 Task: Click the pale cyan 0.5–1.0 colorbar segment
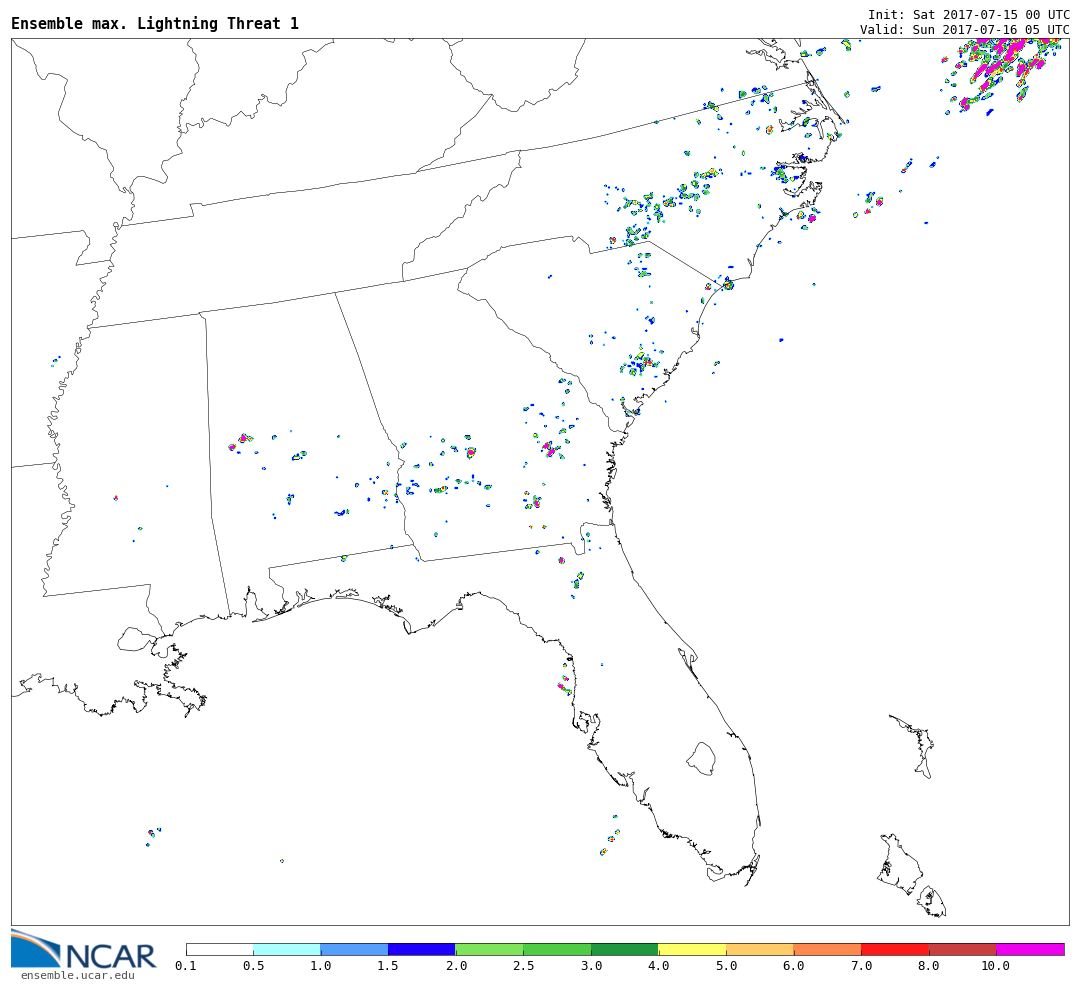(287, 949)
